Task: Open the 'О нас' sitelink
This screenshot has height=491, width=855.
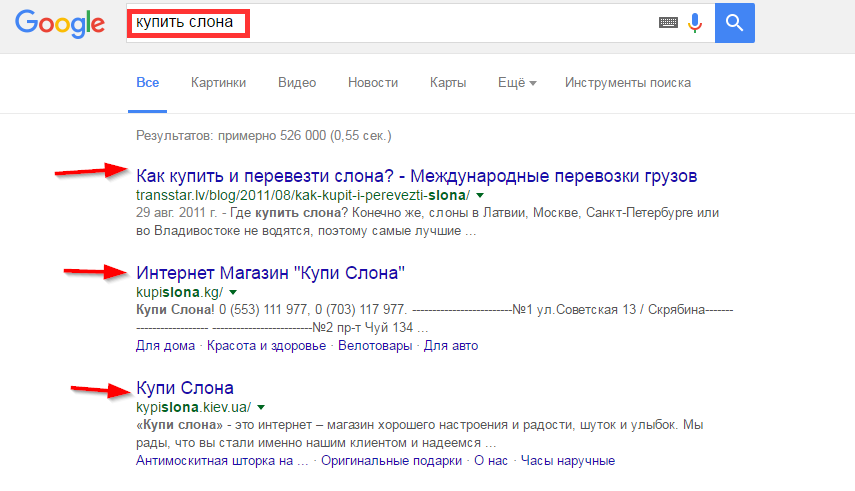Action: 491,461
